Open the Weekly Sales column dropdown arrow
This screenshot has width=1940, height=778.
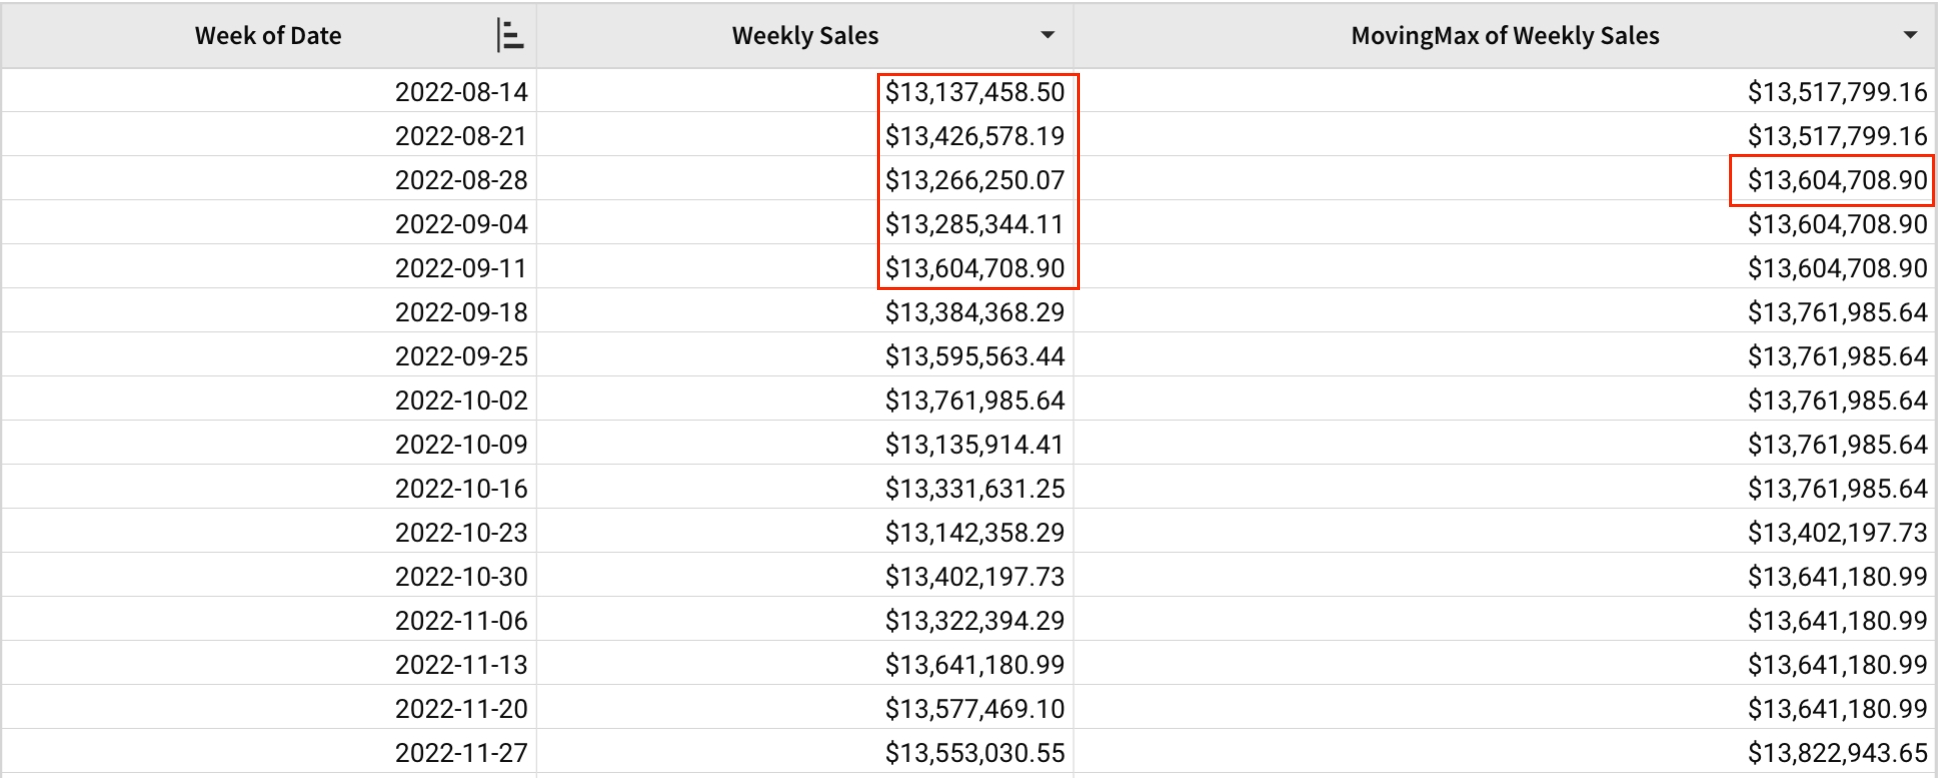click(1047, 36)
